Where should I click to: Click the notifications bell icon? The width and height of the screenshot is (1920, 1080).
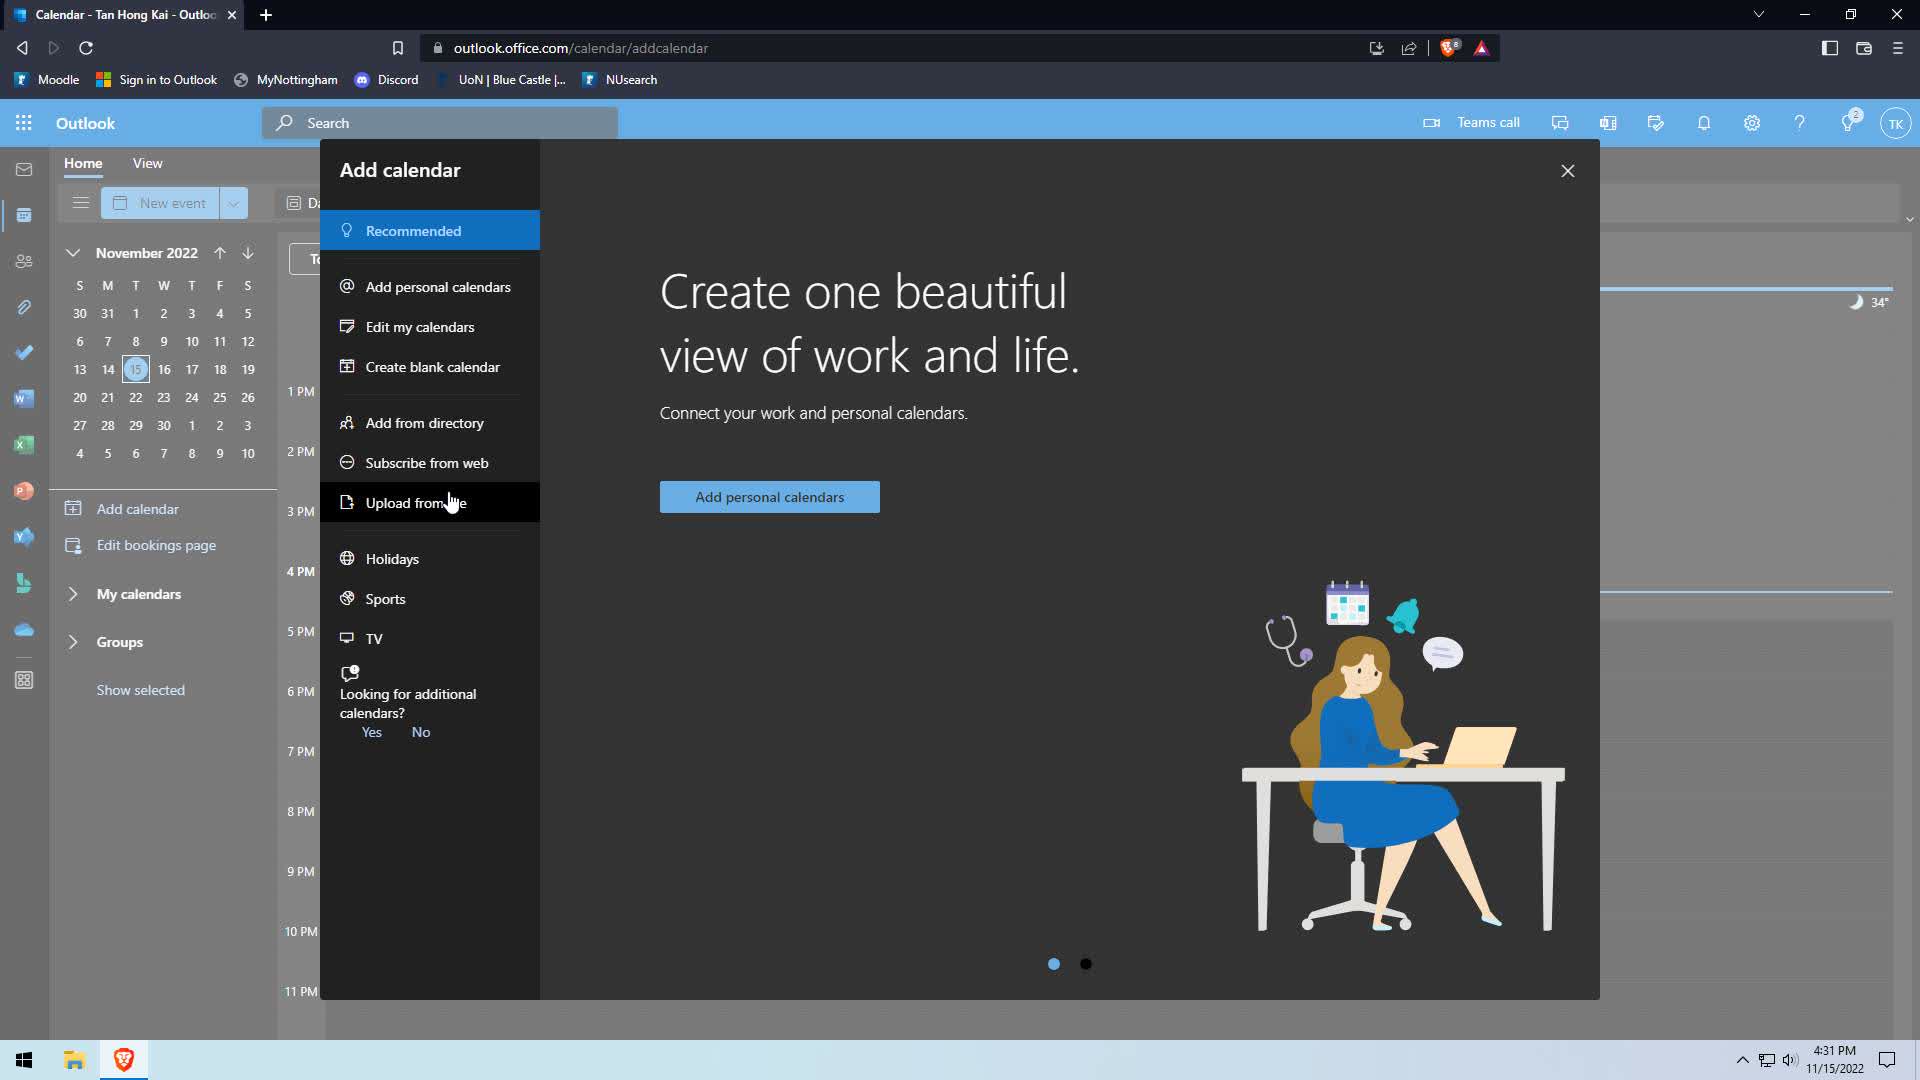[x=1703, y=123]
